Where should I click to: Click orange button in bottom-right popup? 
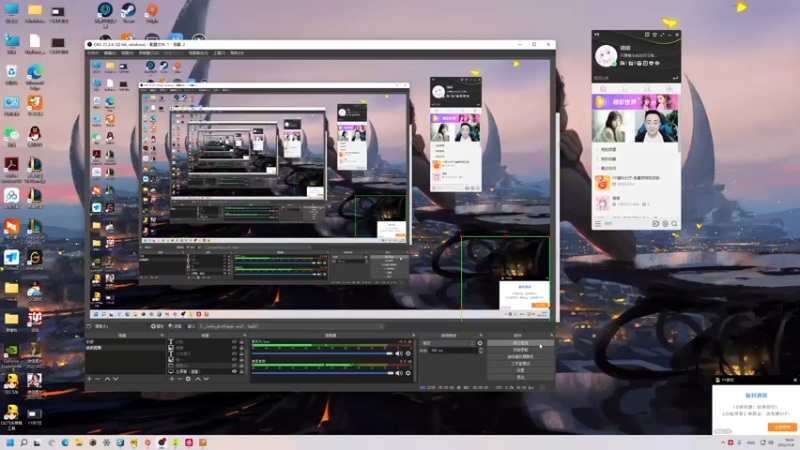click(782, 427)
